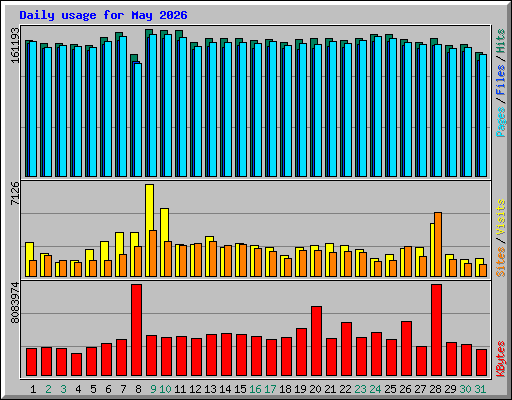
Task: Click day 10 on the x-axis
Action: [165, 389]
